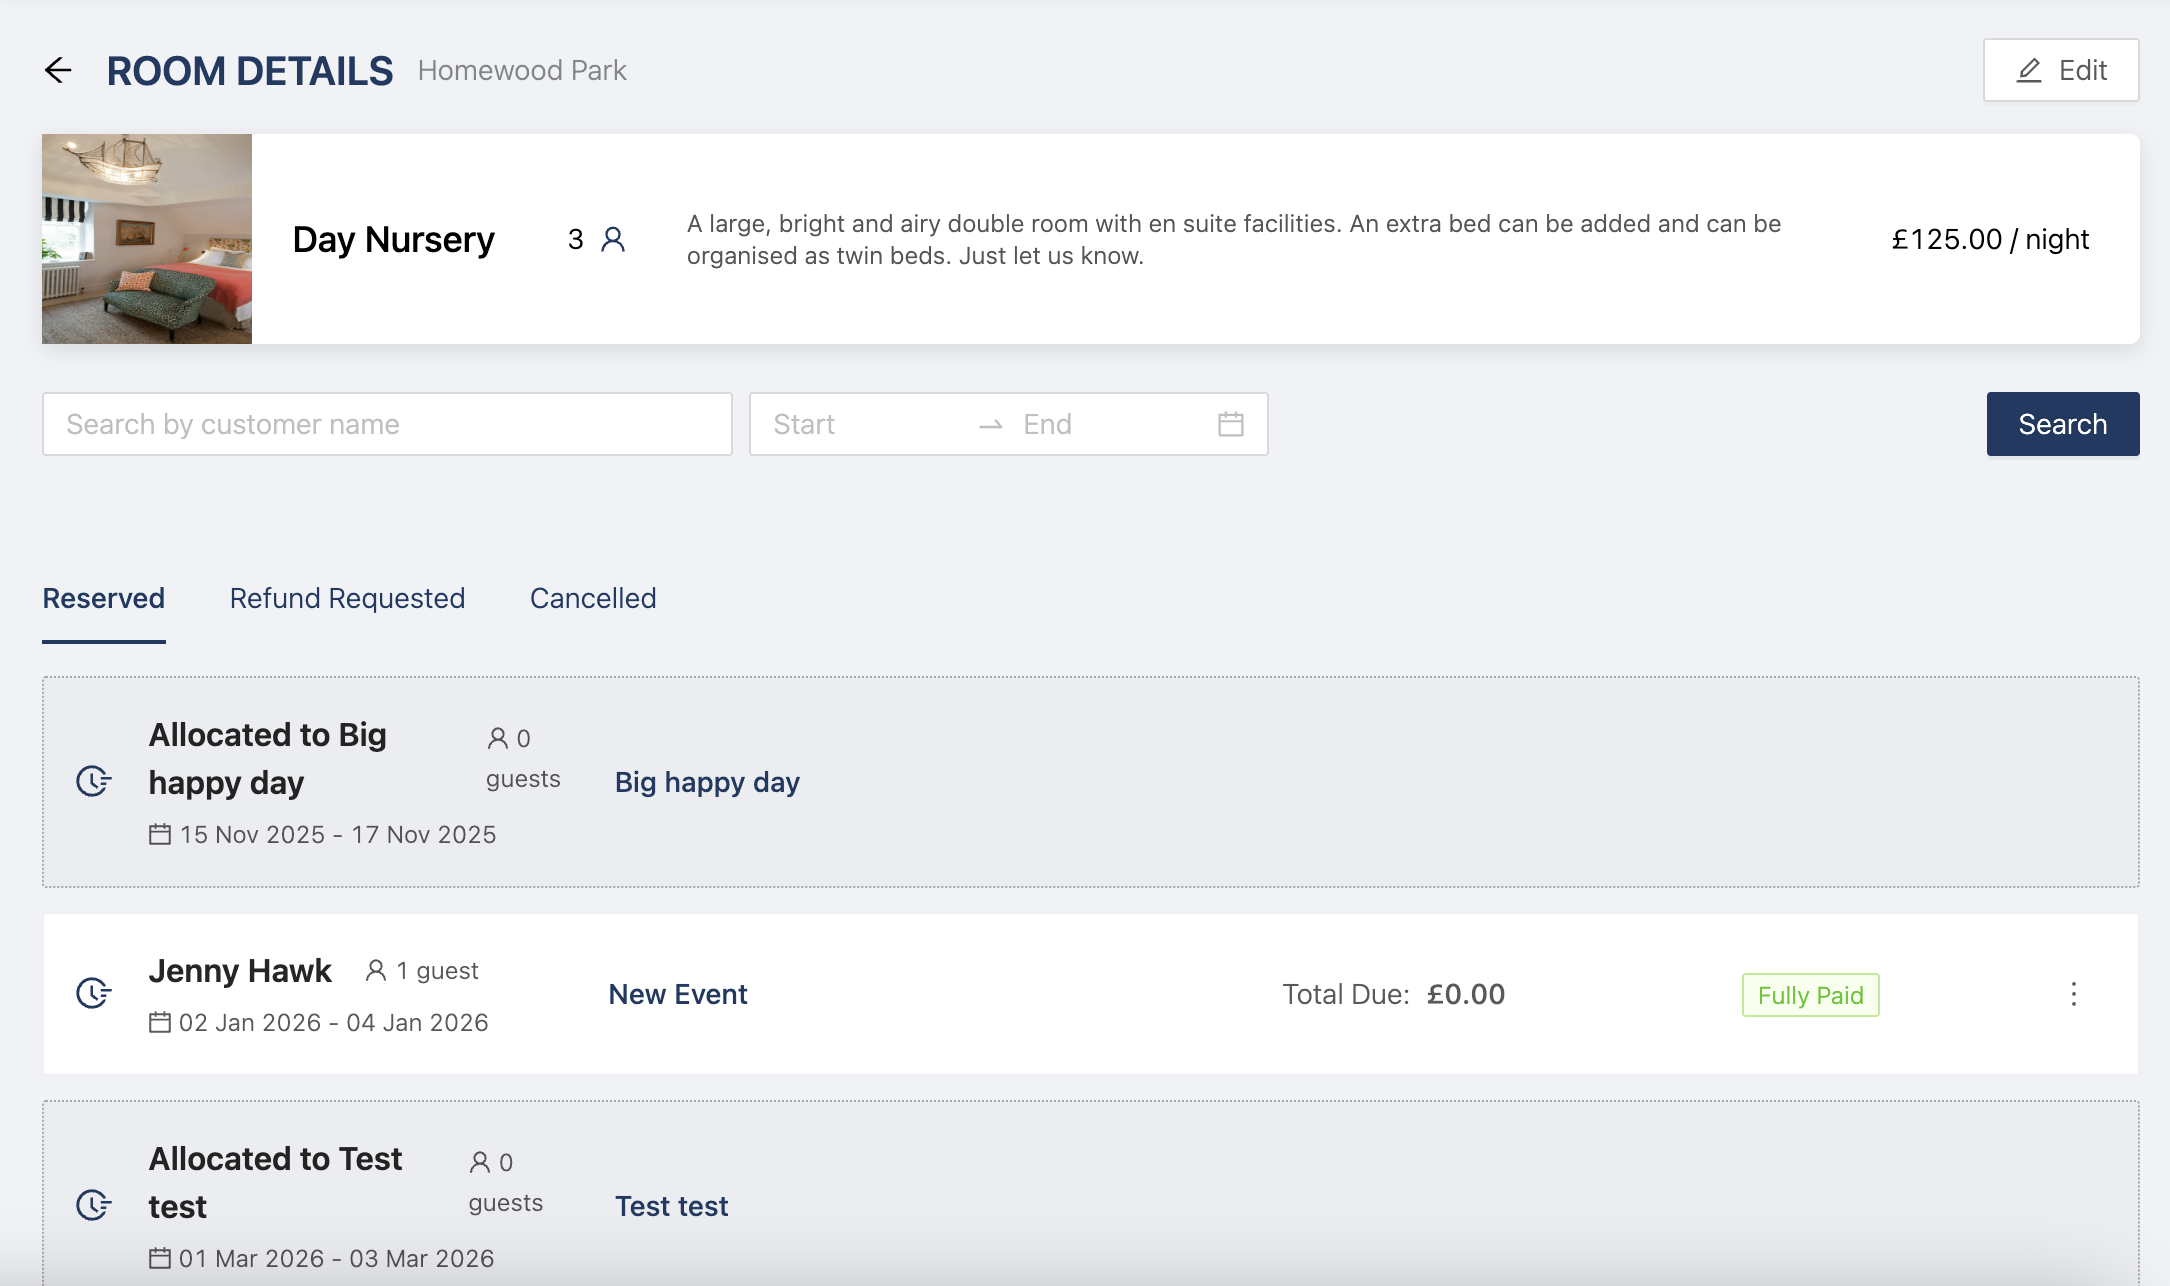Click the clock icon for Test test allocation
This screenshot has width=2170, height=1286.
coord(93,1205)
